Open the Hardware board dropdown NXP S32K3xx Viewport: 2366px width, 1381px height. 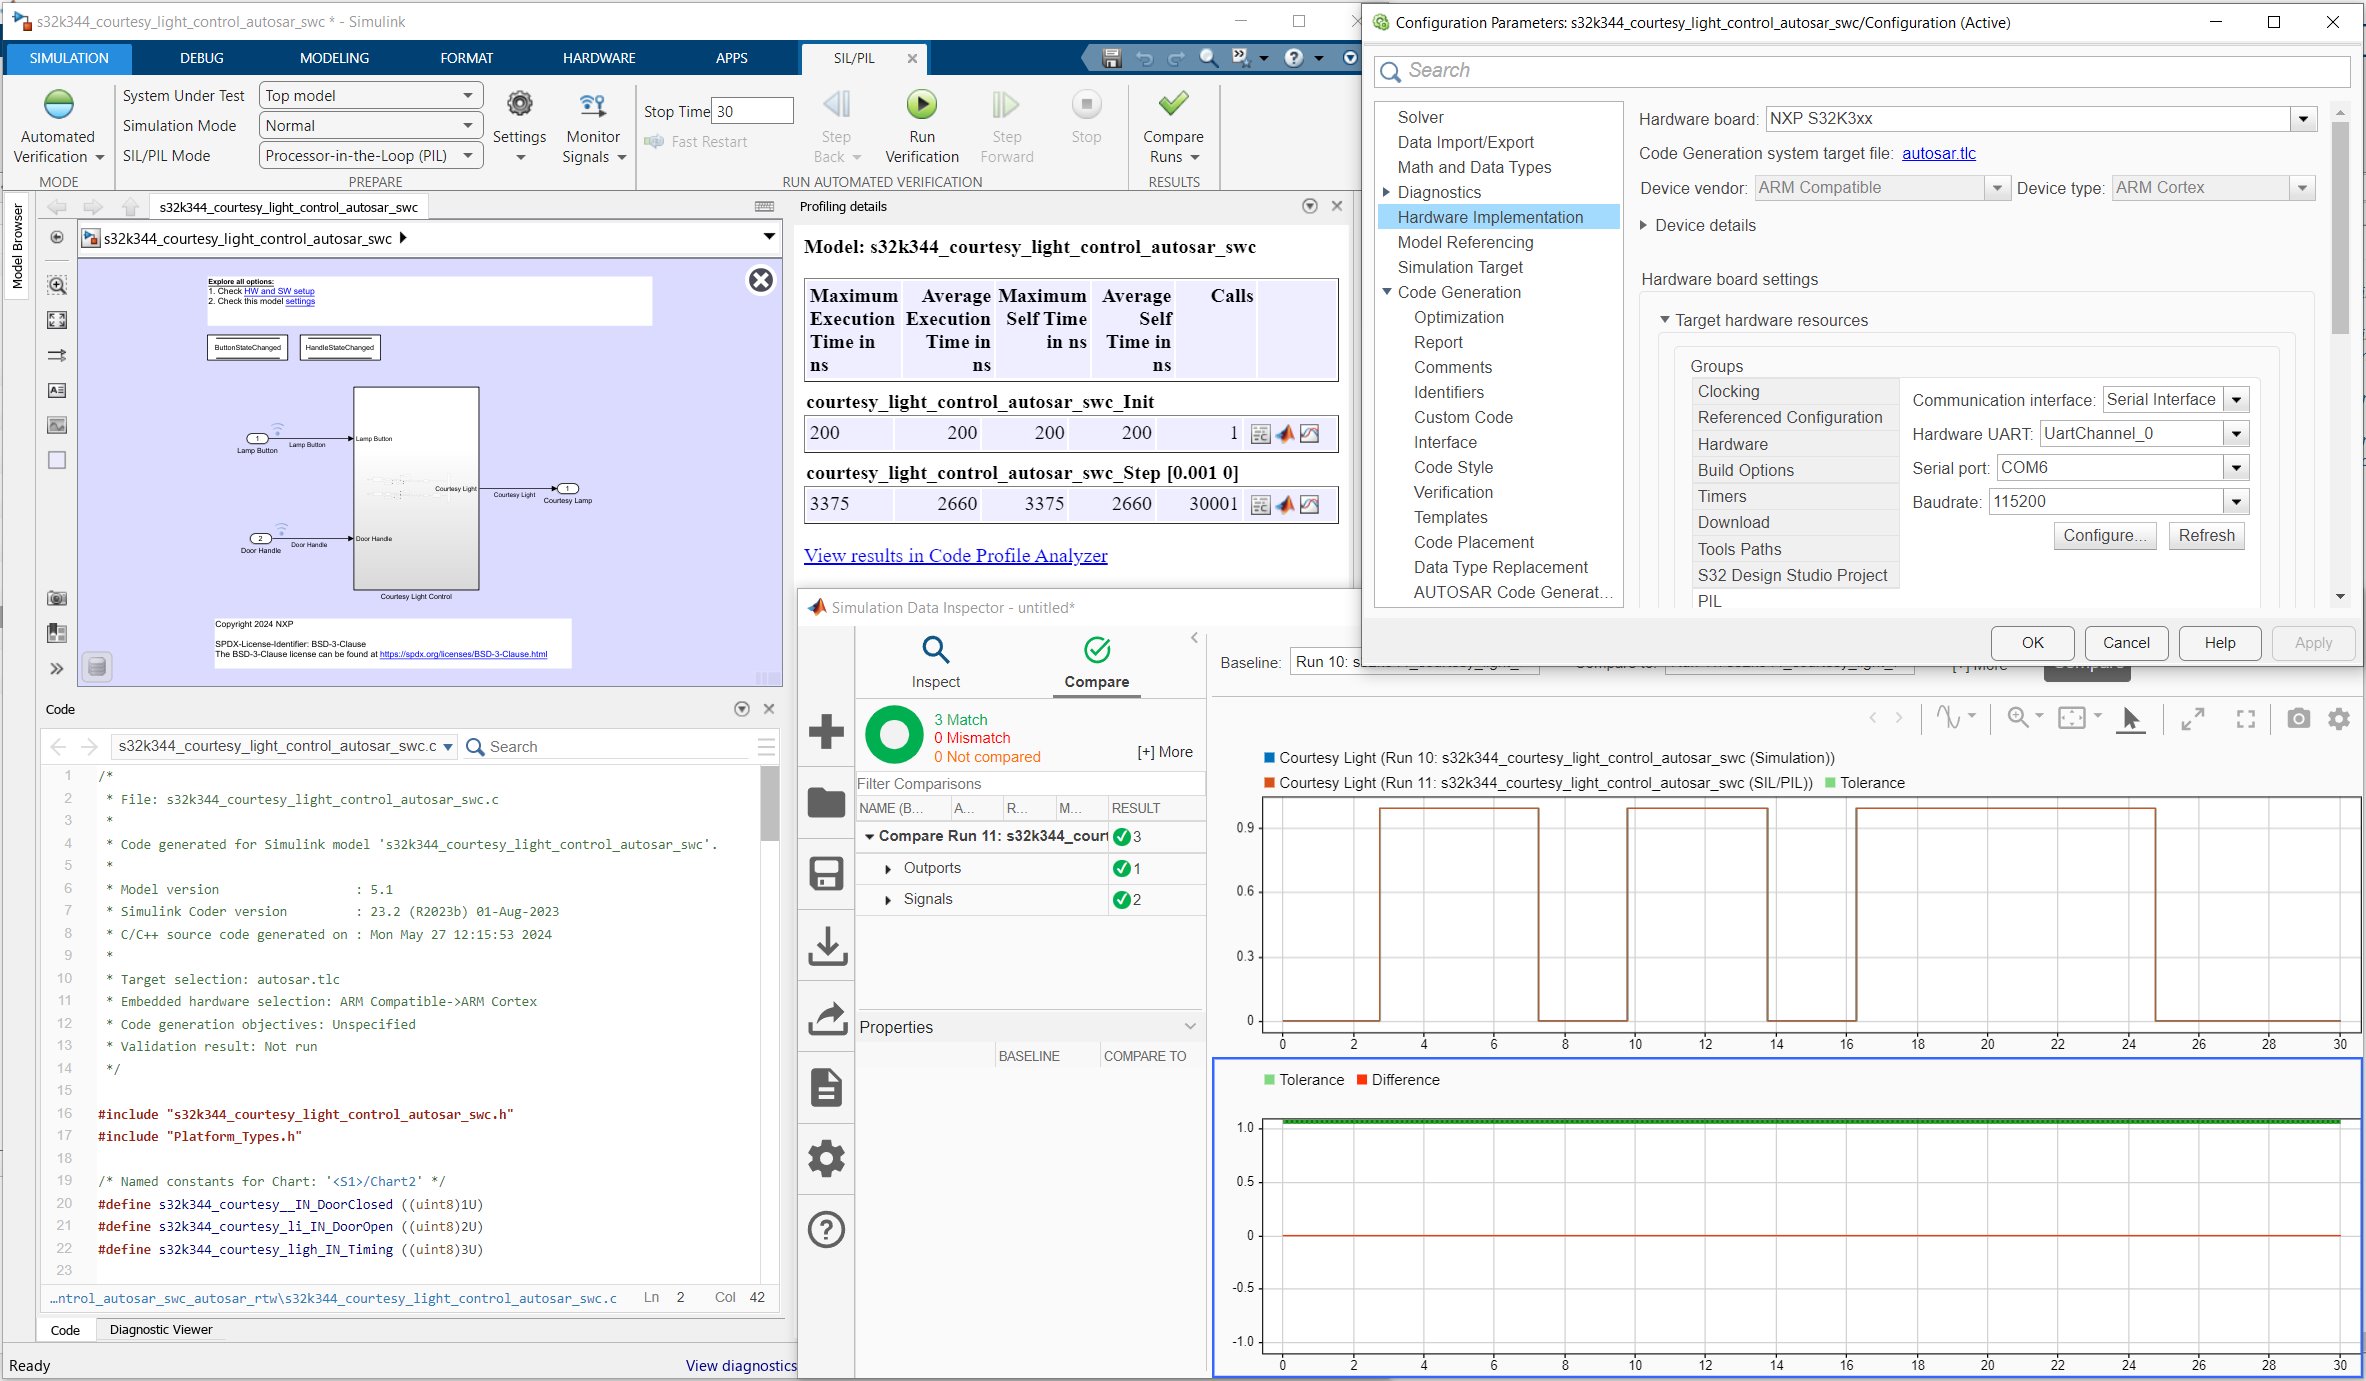click(2303, 119)
